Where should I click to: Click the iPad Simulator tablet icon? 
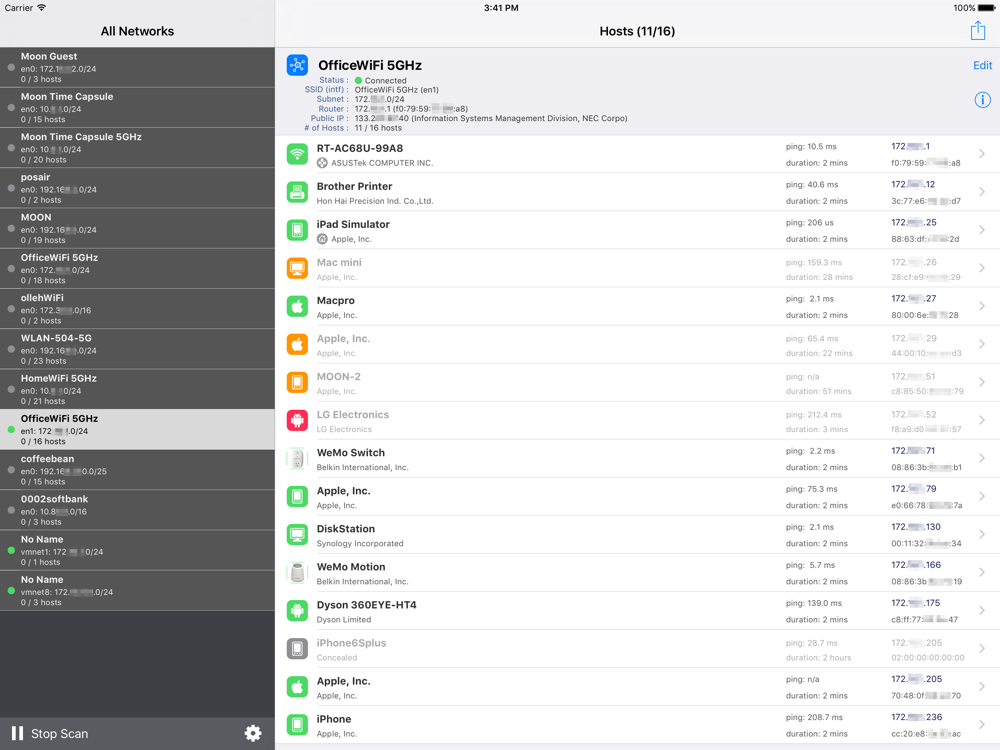click(x=297, y=230)
